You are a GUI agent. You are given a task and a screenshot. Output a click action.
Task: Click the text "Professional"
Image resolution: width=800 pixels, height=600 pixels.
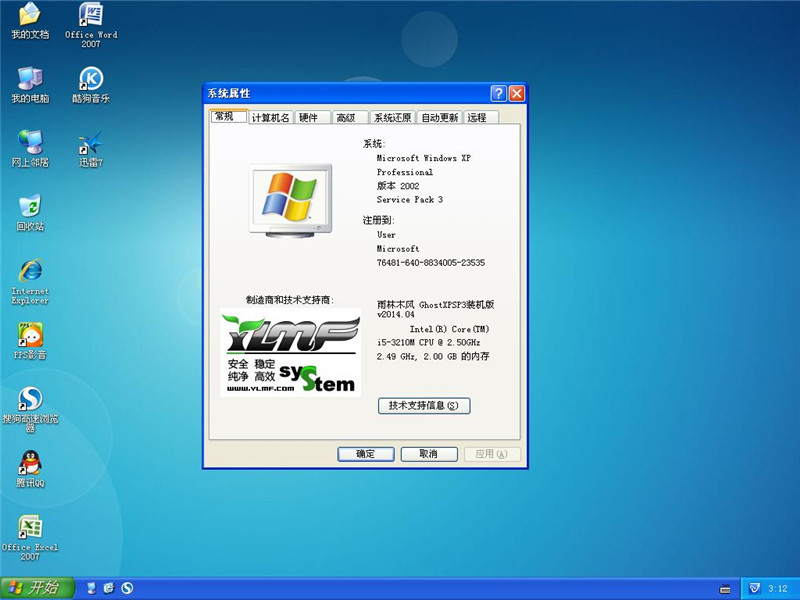[405, 172]
